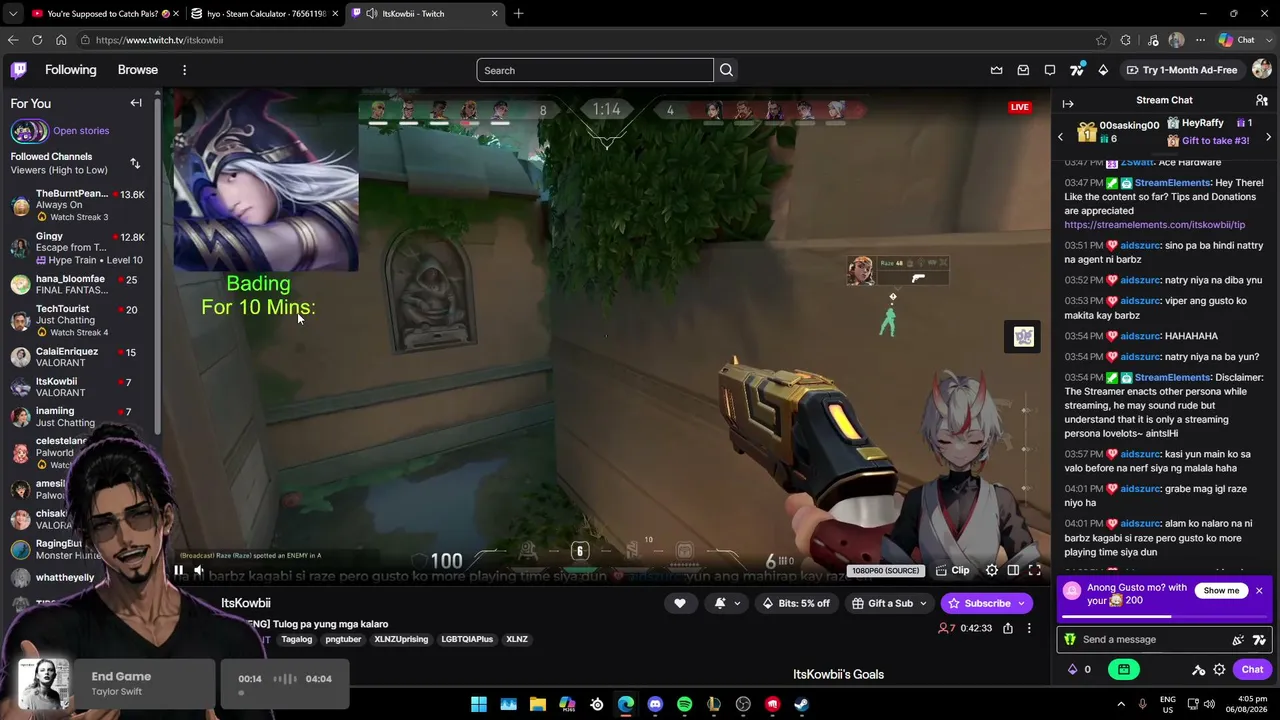Viewport: 1280px width, 720px height.
Task: Toggle fullscreen on the video player
Action: point(1035,570)
